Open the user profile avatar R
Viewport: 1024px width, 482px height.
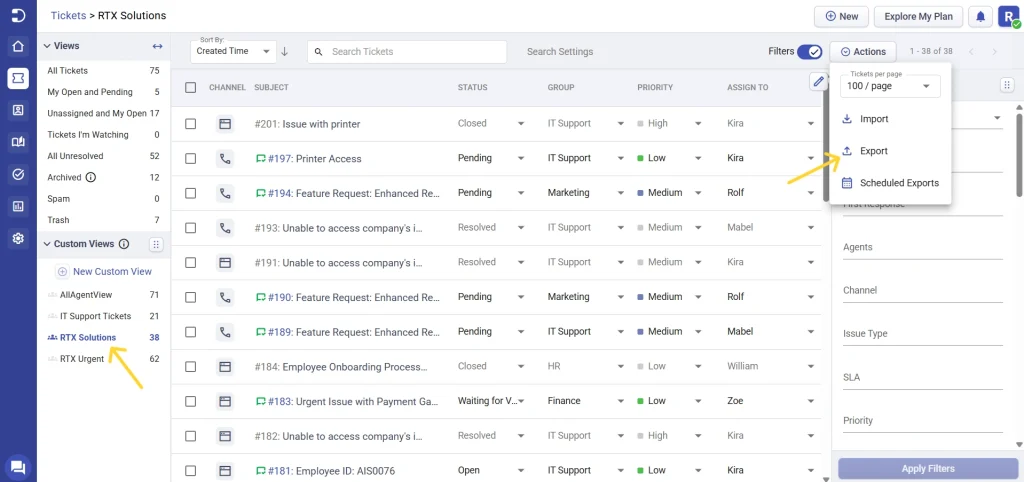(1008, 16)
